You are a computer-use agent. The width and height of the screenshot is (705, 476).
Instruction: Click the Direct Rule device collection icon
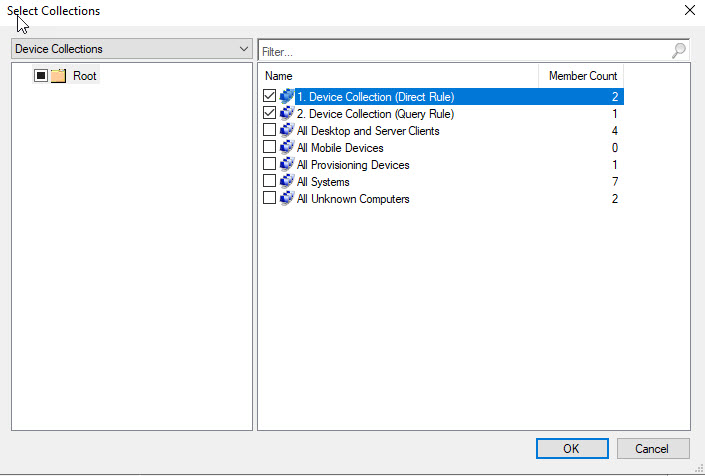(287, 97)
